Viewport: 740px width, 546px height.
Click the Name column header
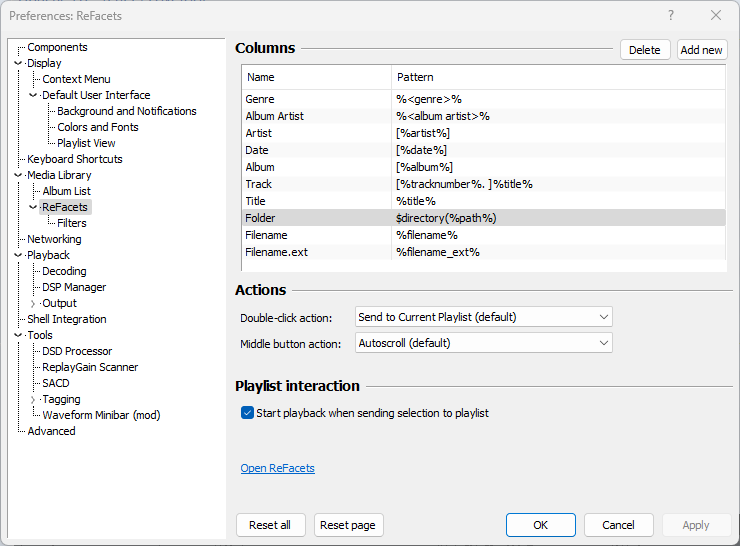click(317, 77)
